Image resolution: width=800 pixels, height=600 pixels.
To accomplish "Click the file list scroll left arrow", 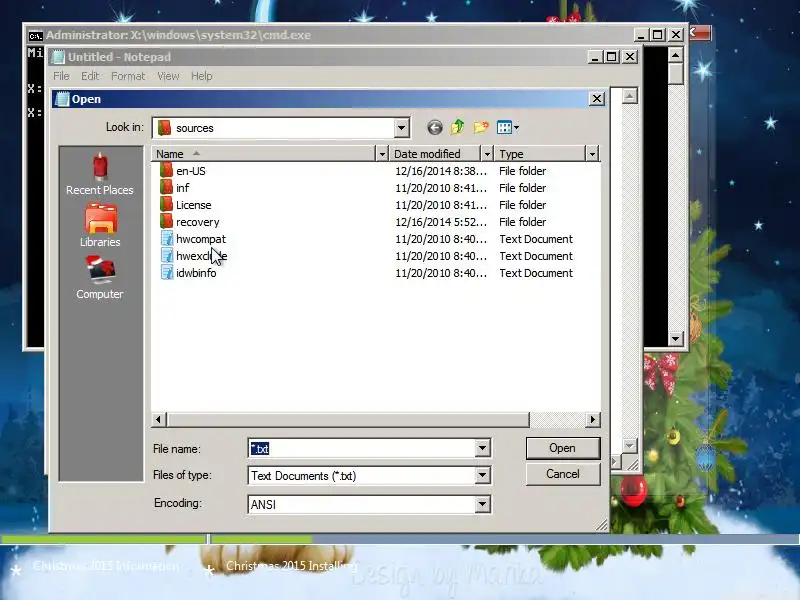I will 159,419.
